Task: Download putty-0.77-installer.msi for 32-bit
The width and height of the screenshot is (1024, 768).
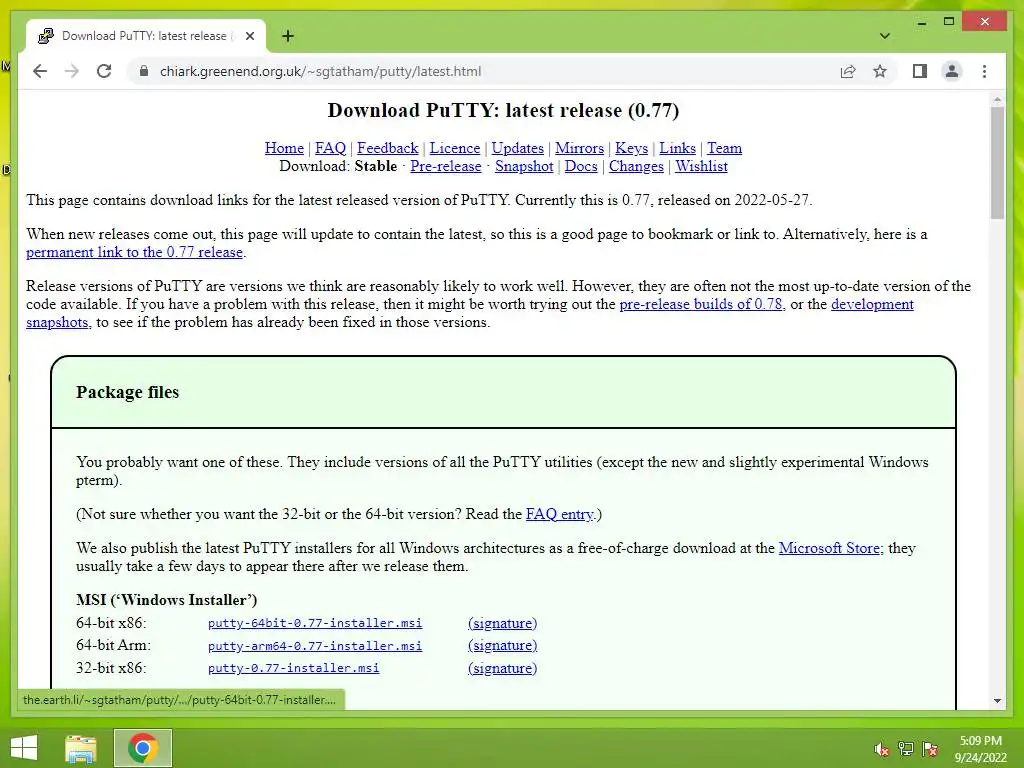Action: 293,668
